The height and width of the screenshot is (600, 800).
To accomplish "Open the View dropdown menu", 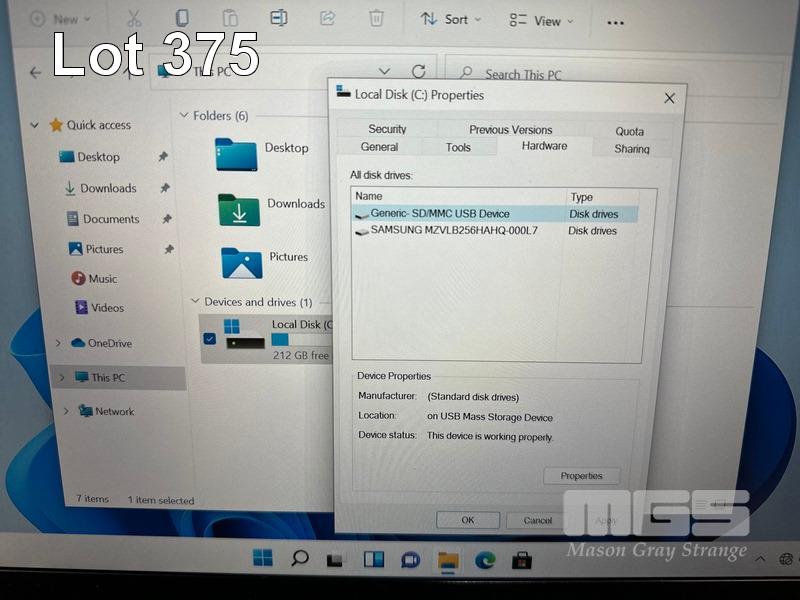I will pos(541,21).
